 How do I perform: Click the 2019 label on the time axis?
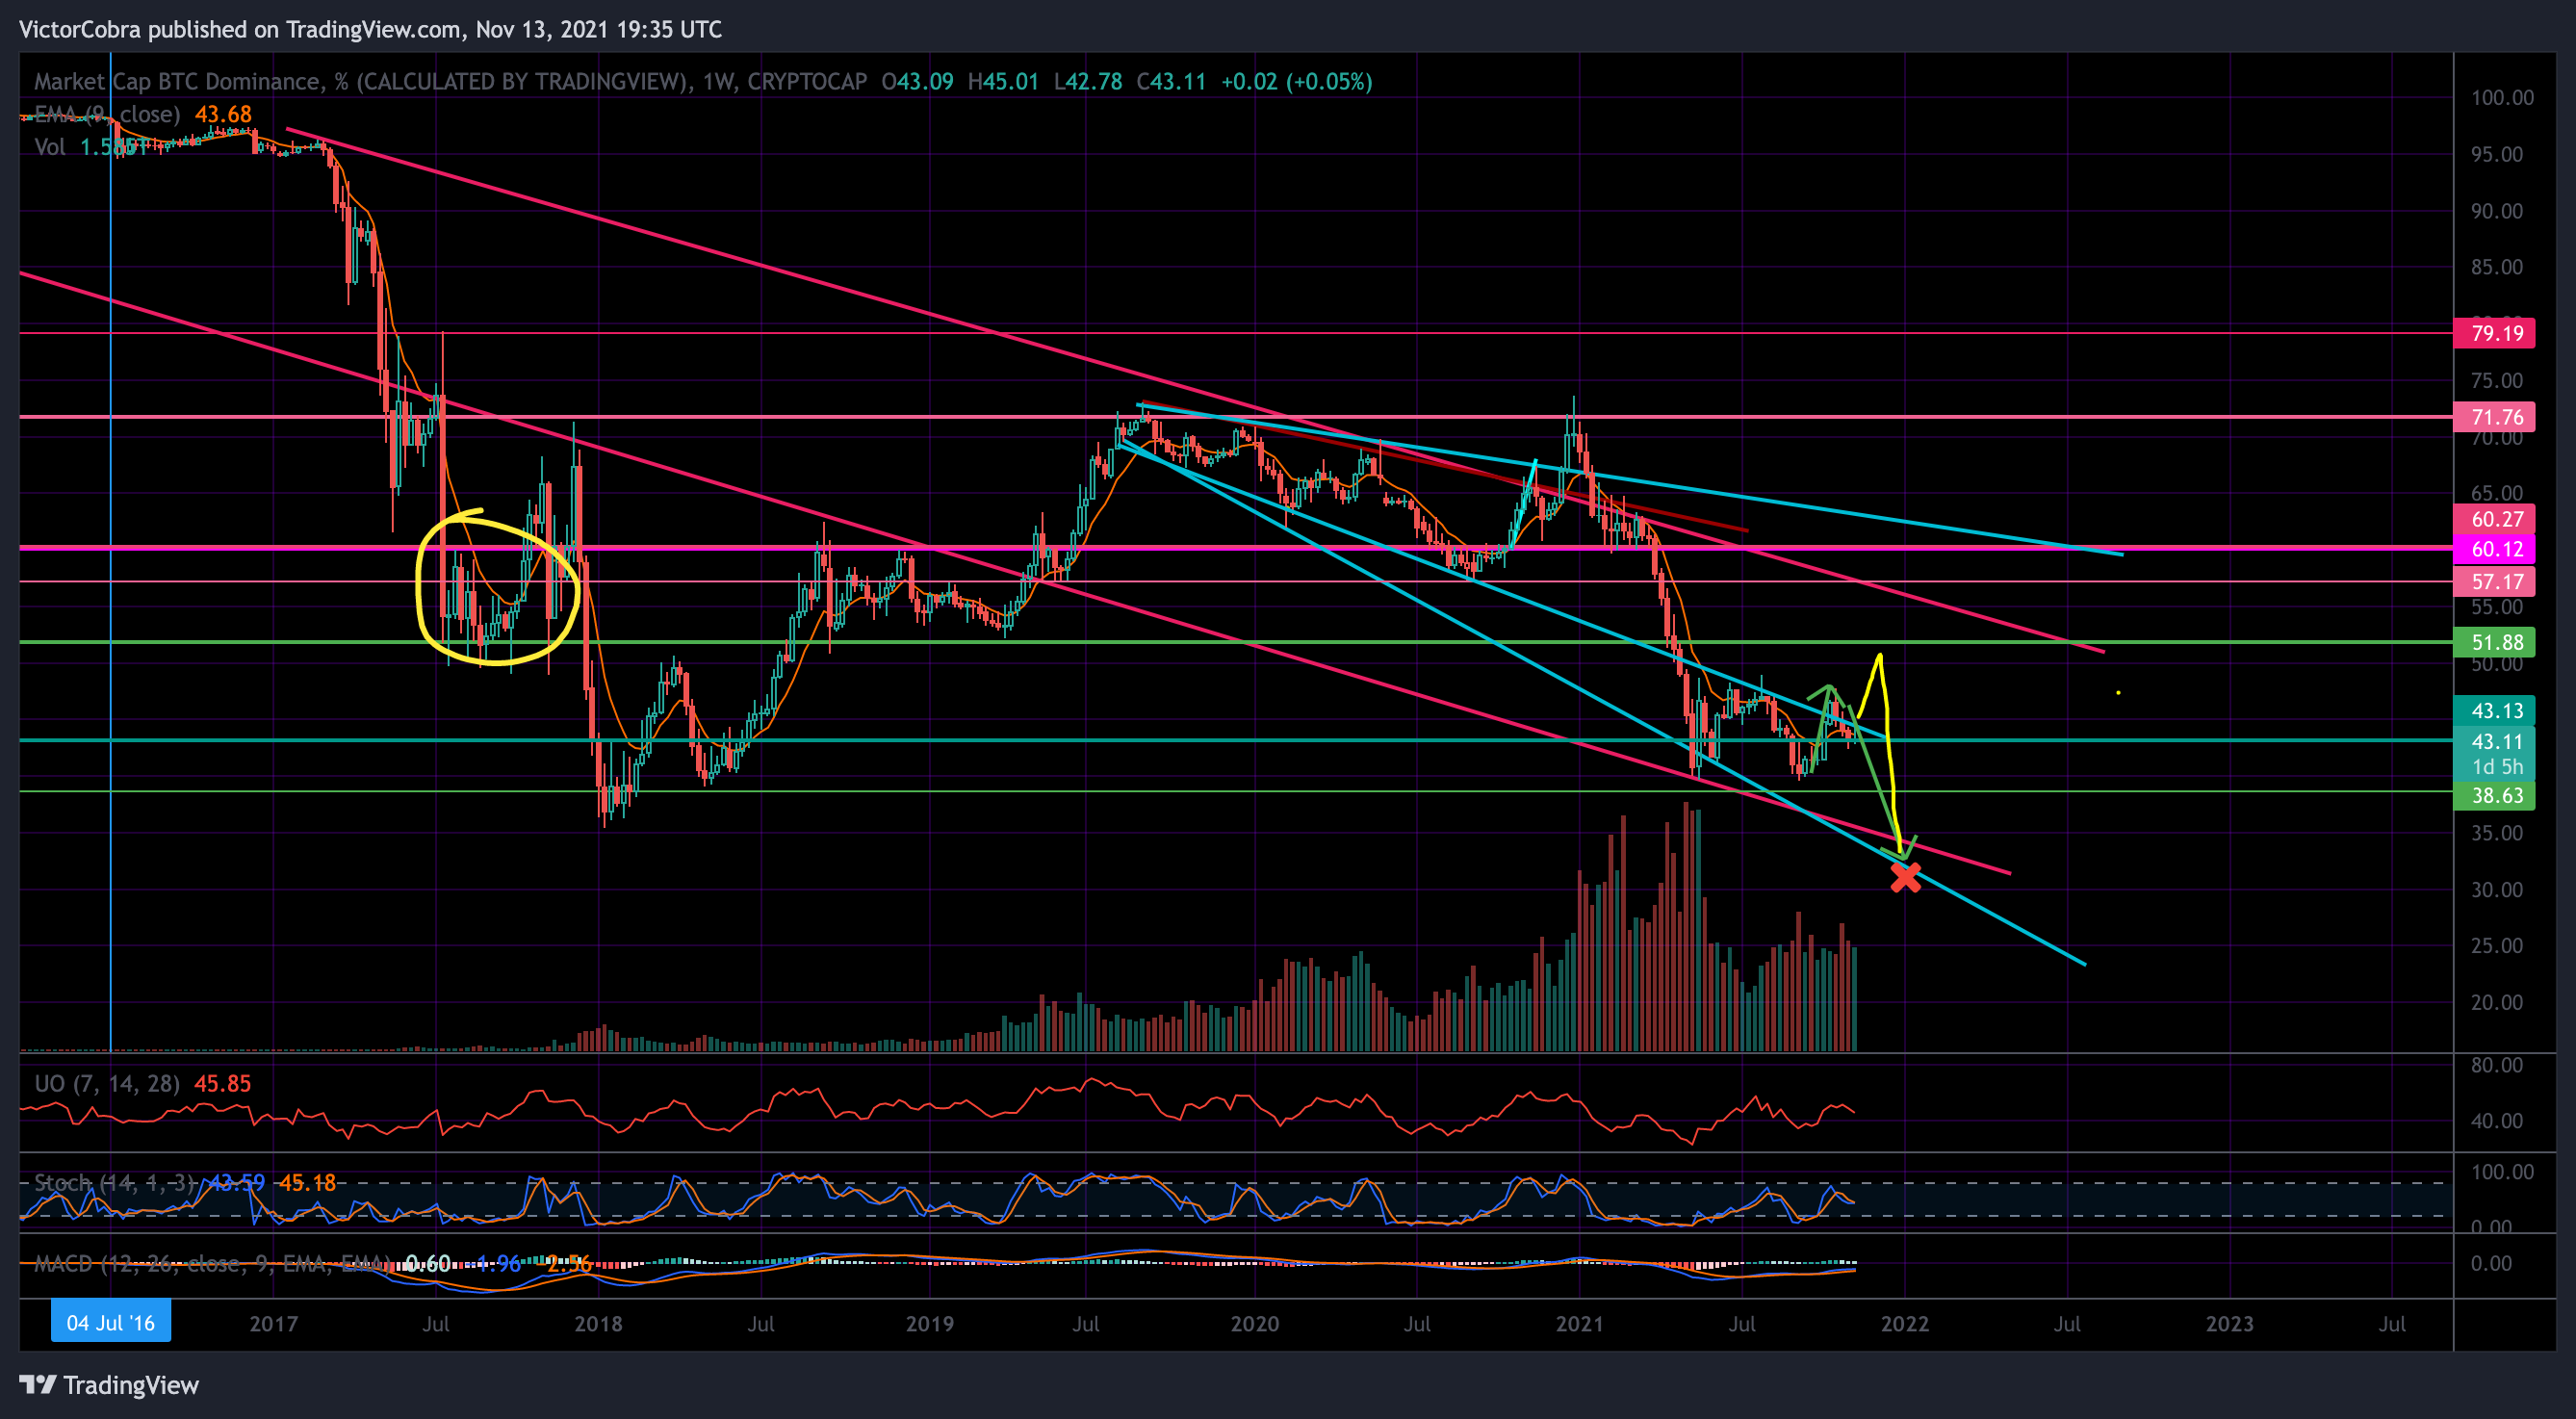tap(930, 1324)
